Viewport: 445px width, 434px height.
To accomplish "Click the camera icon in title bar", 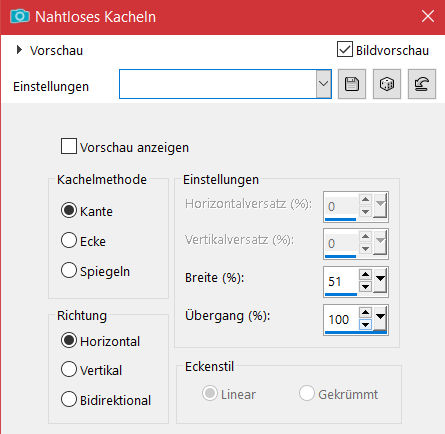I will click(x=20, y=16).
